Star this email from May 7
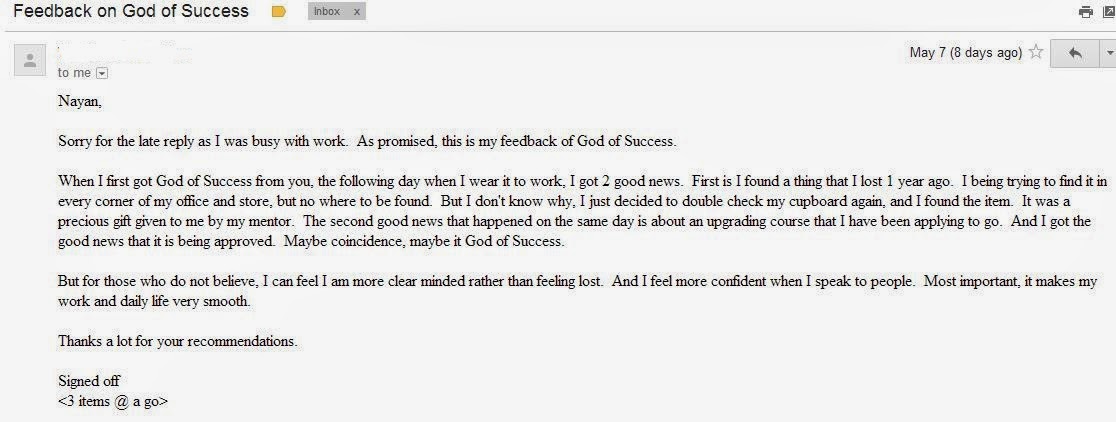Screen dimensions: 1116x422 [x=1036, y=52]
